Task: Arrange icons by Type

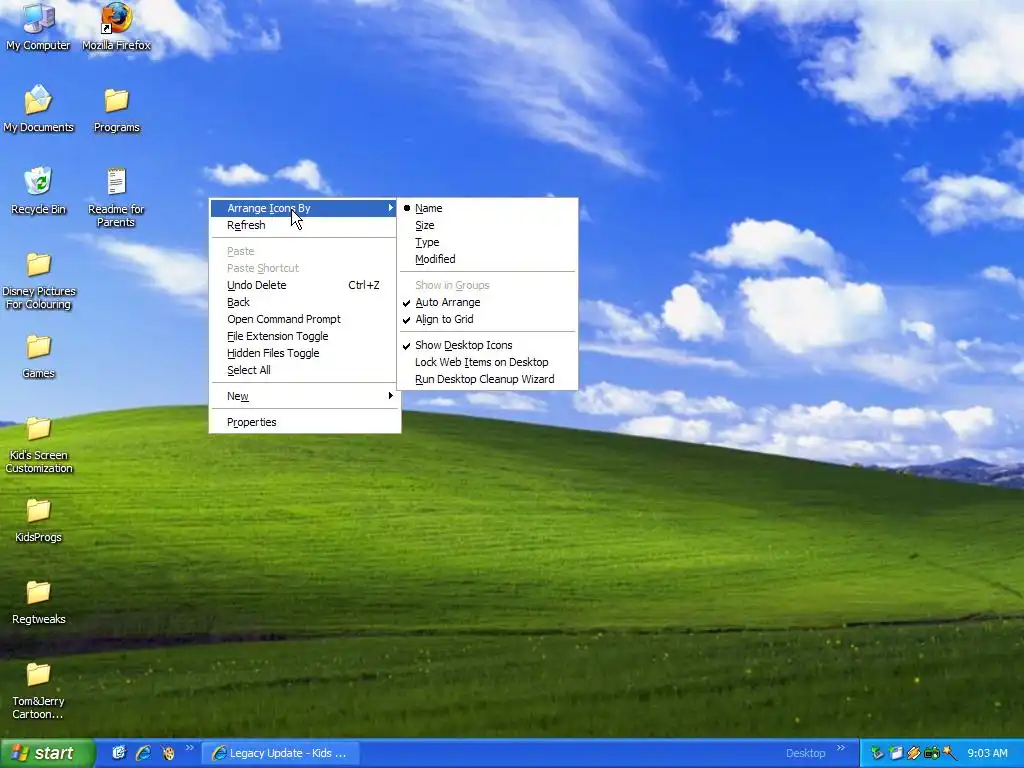Action: pos(487,242)
